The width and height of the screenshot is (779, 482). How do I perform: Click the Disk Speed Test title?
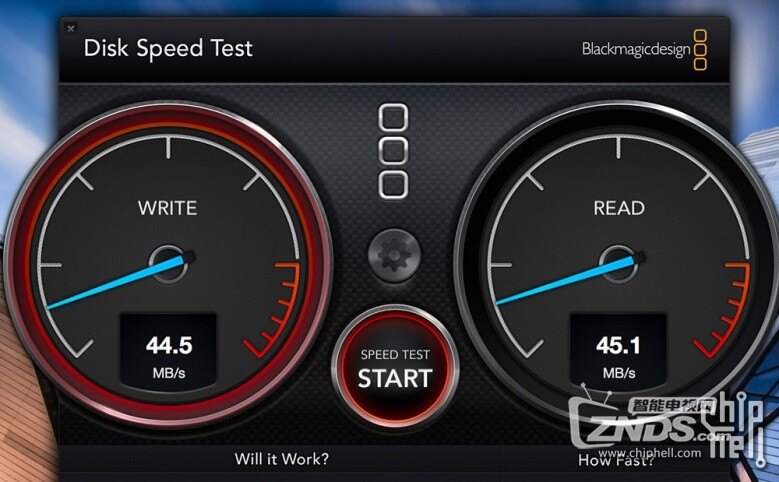coord(168,49)
